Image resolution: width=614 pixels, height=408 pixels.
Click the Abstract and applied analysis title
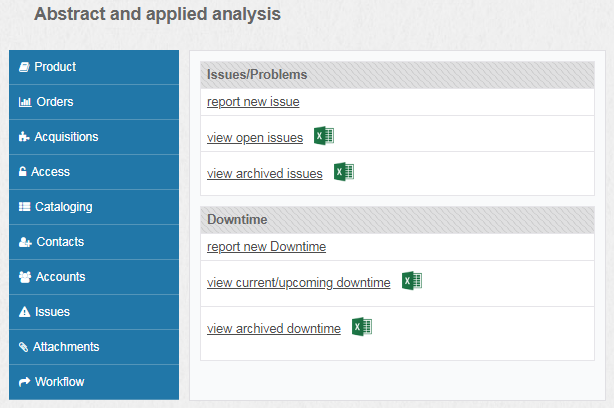coord(157,14)
